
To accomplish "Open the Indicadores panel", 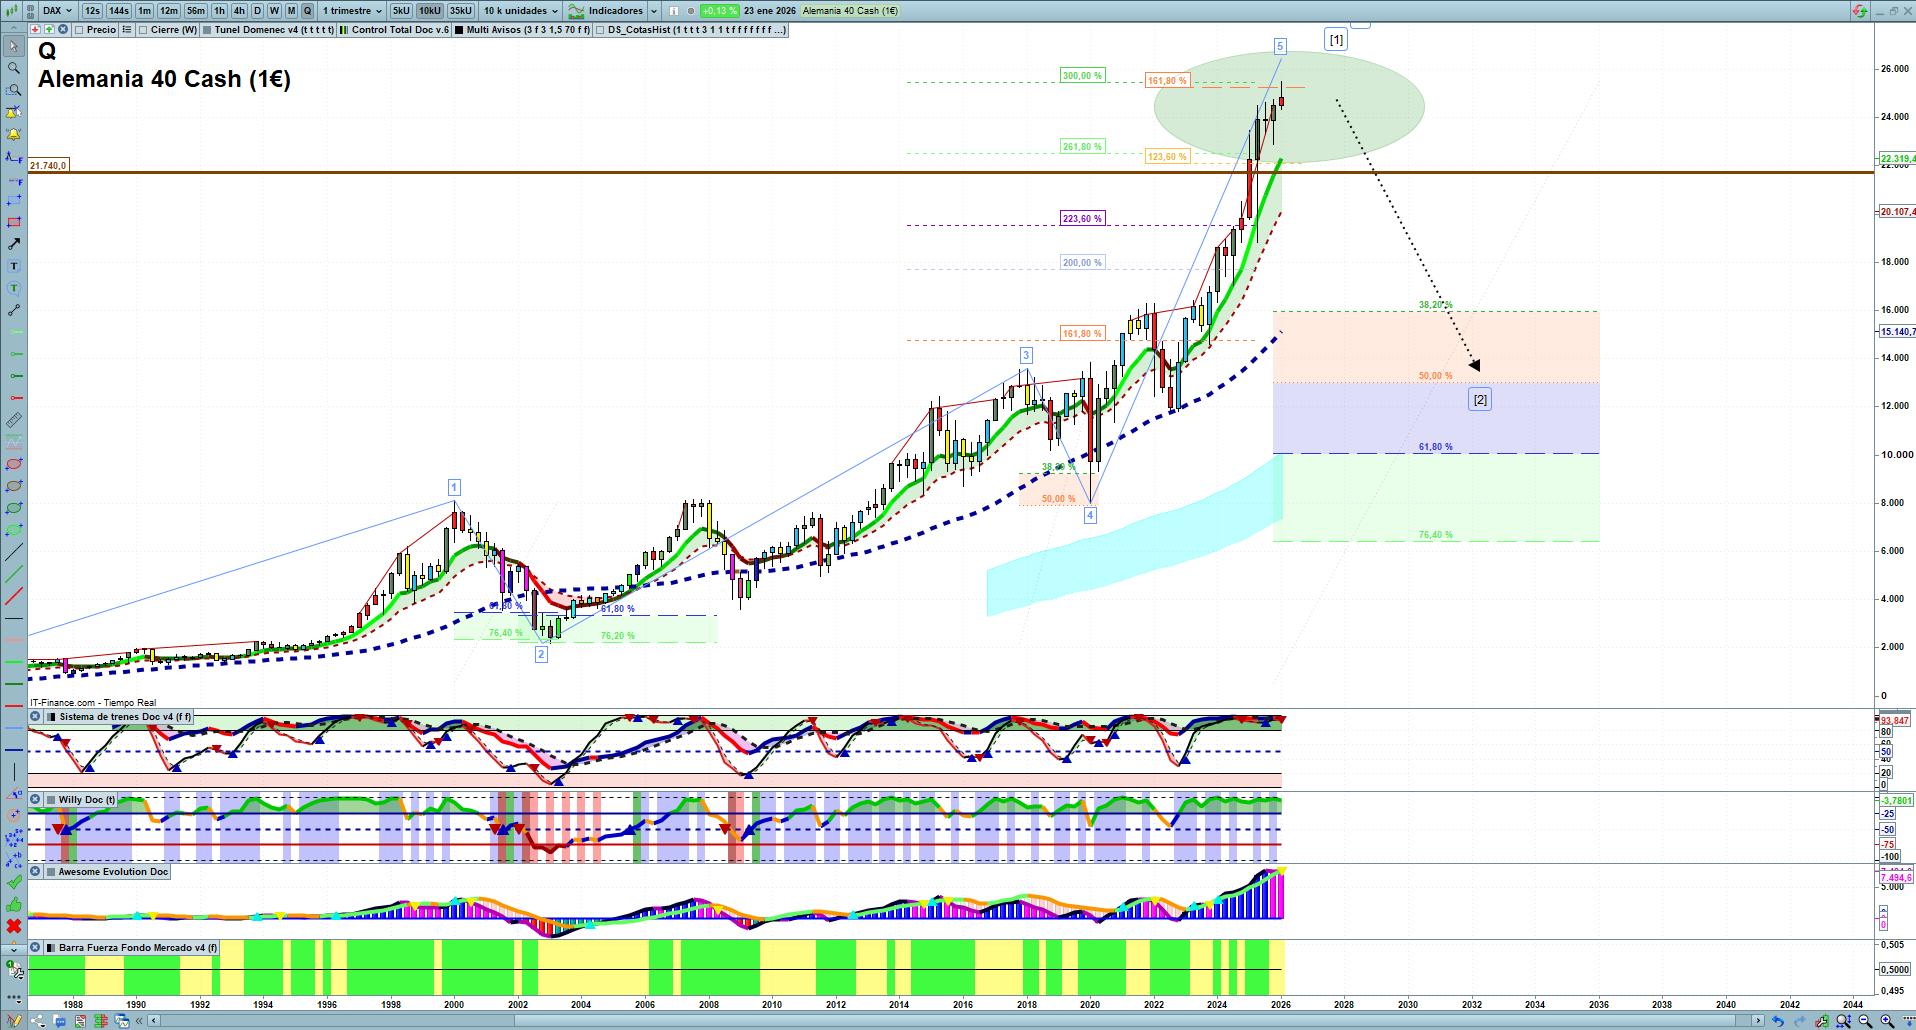I will pyautogui.click(x=606, y=11).
